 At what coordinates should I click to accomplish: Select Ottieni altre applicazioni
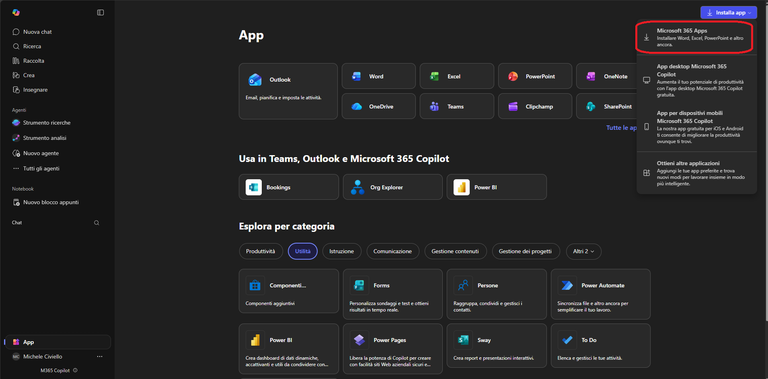(x=696, y=173)
